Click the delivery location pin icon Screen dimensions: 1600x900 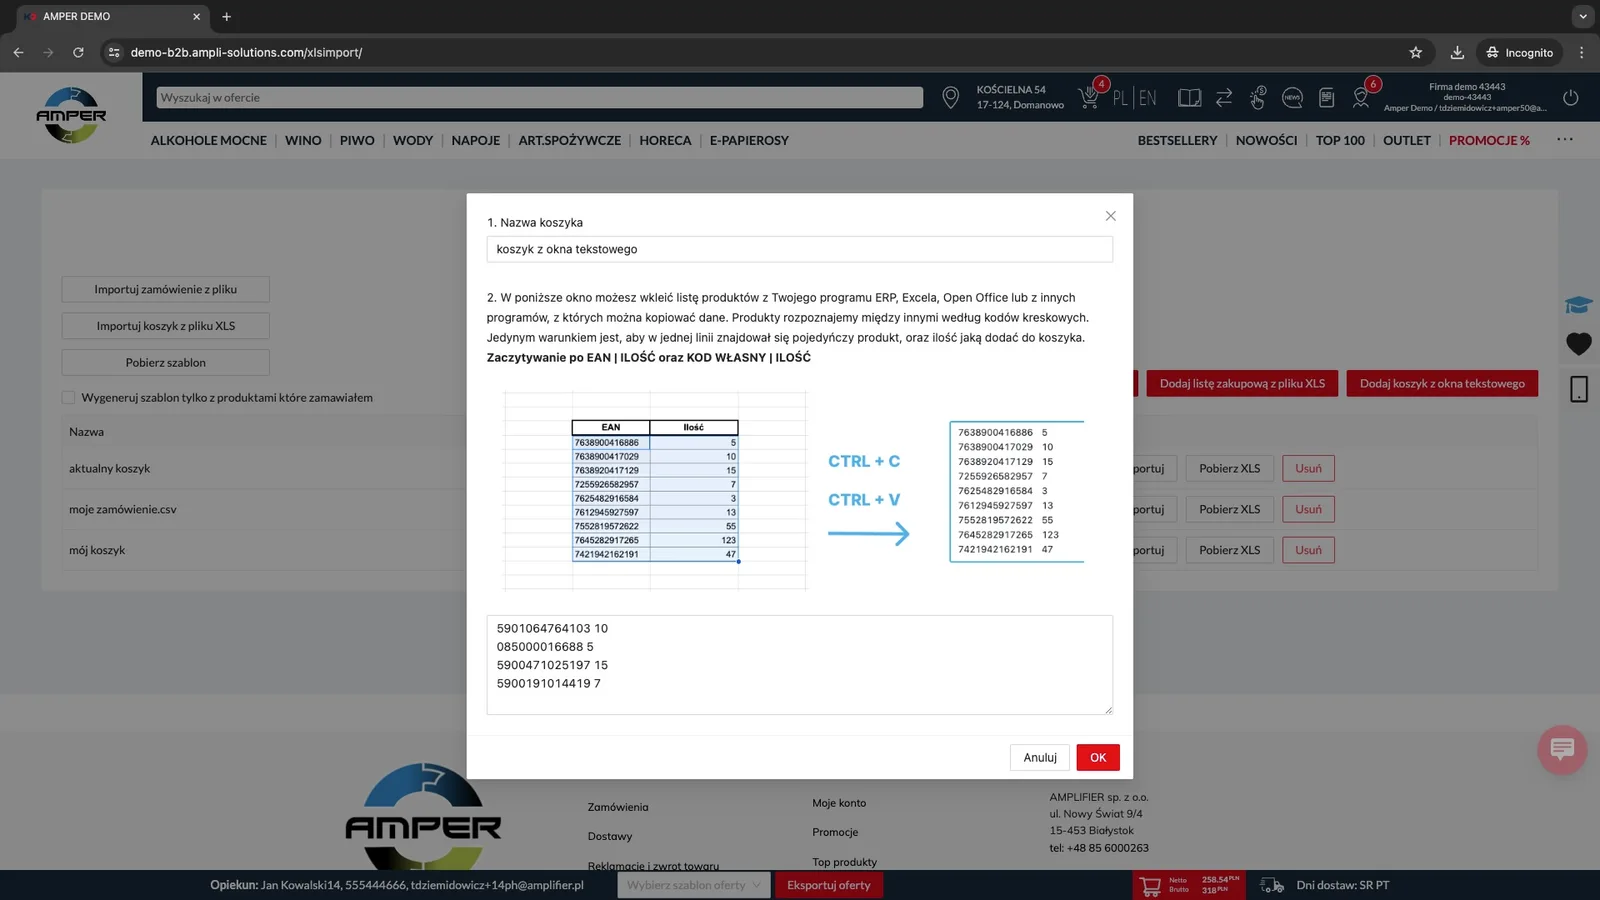(x=950, y=97)
